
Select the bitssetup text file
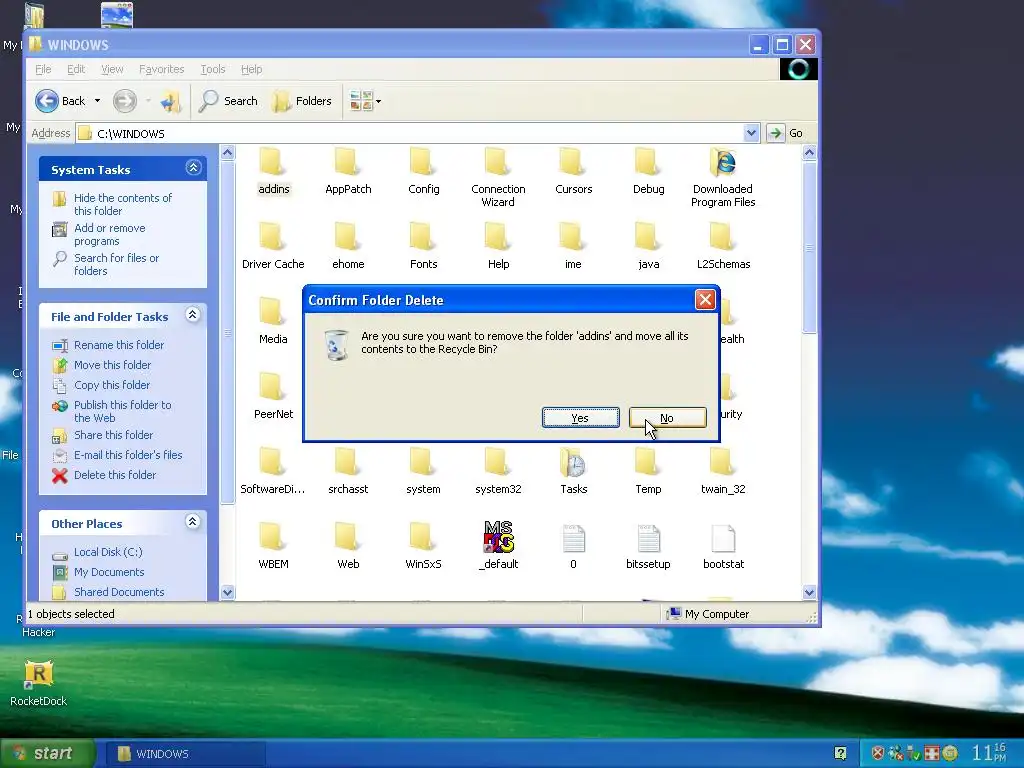click(648, 547)
